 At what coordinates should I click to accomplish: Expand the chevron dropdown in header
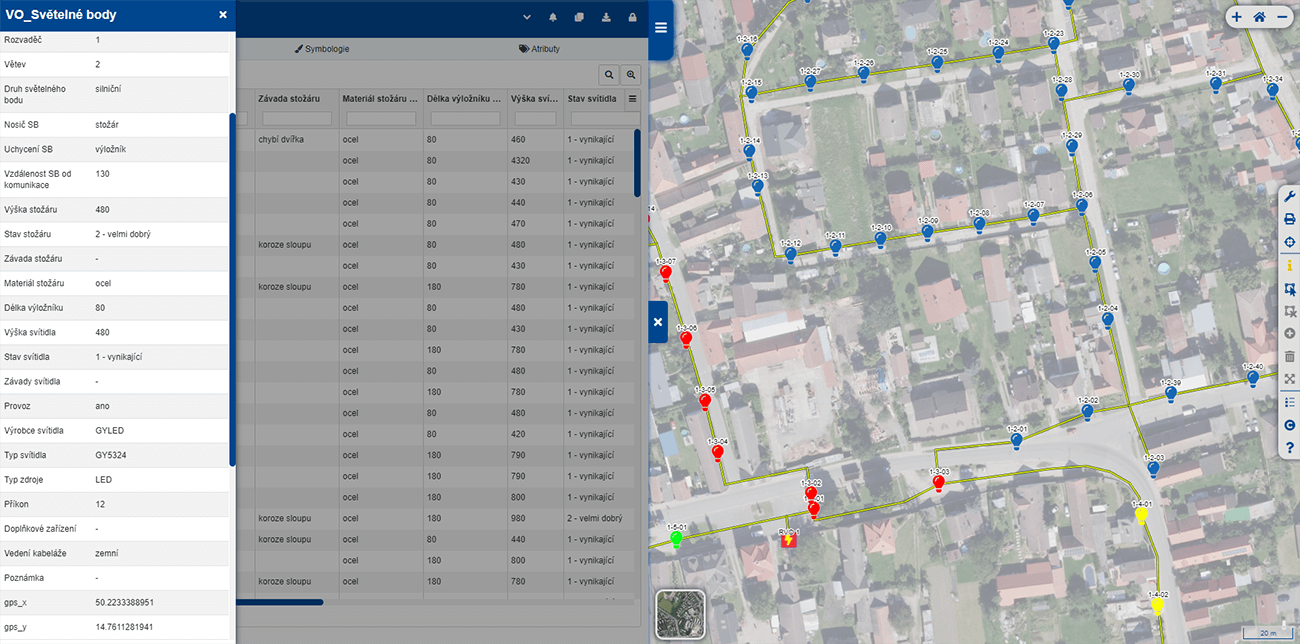point(527,18)
